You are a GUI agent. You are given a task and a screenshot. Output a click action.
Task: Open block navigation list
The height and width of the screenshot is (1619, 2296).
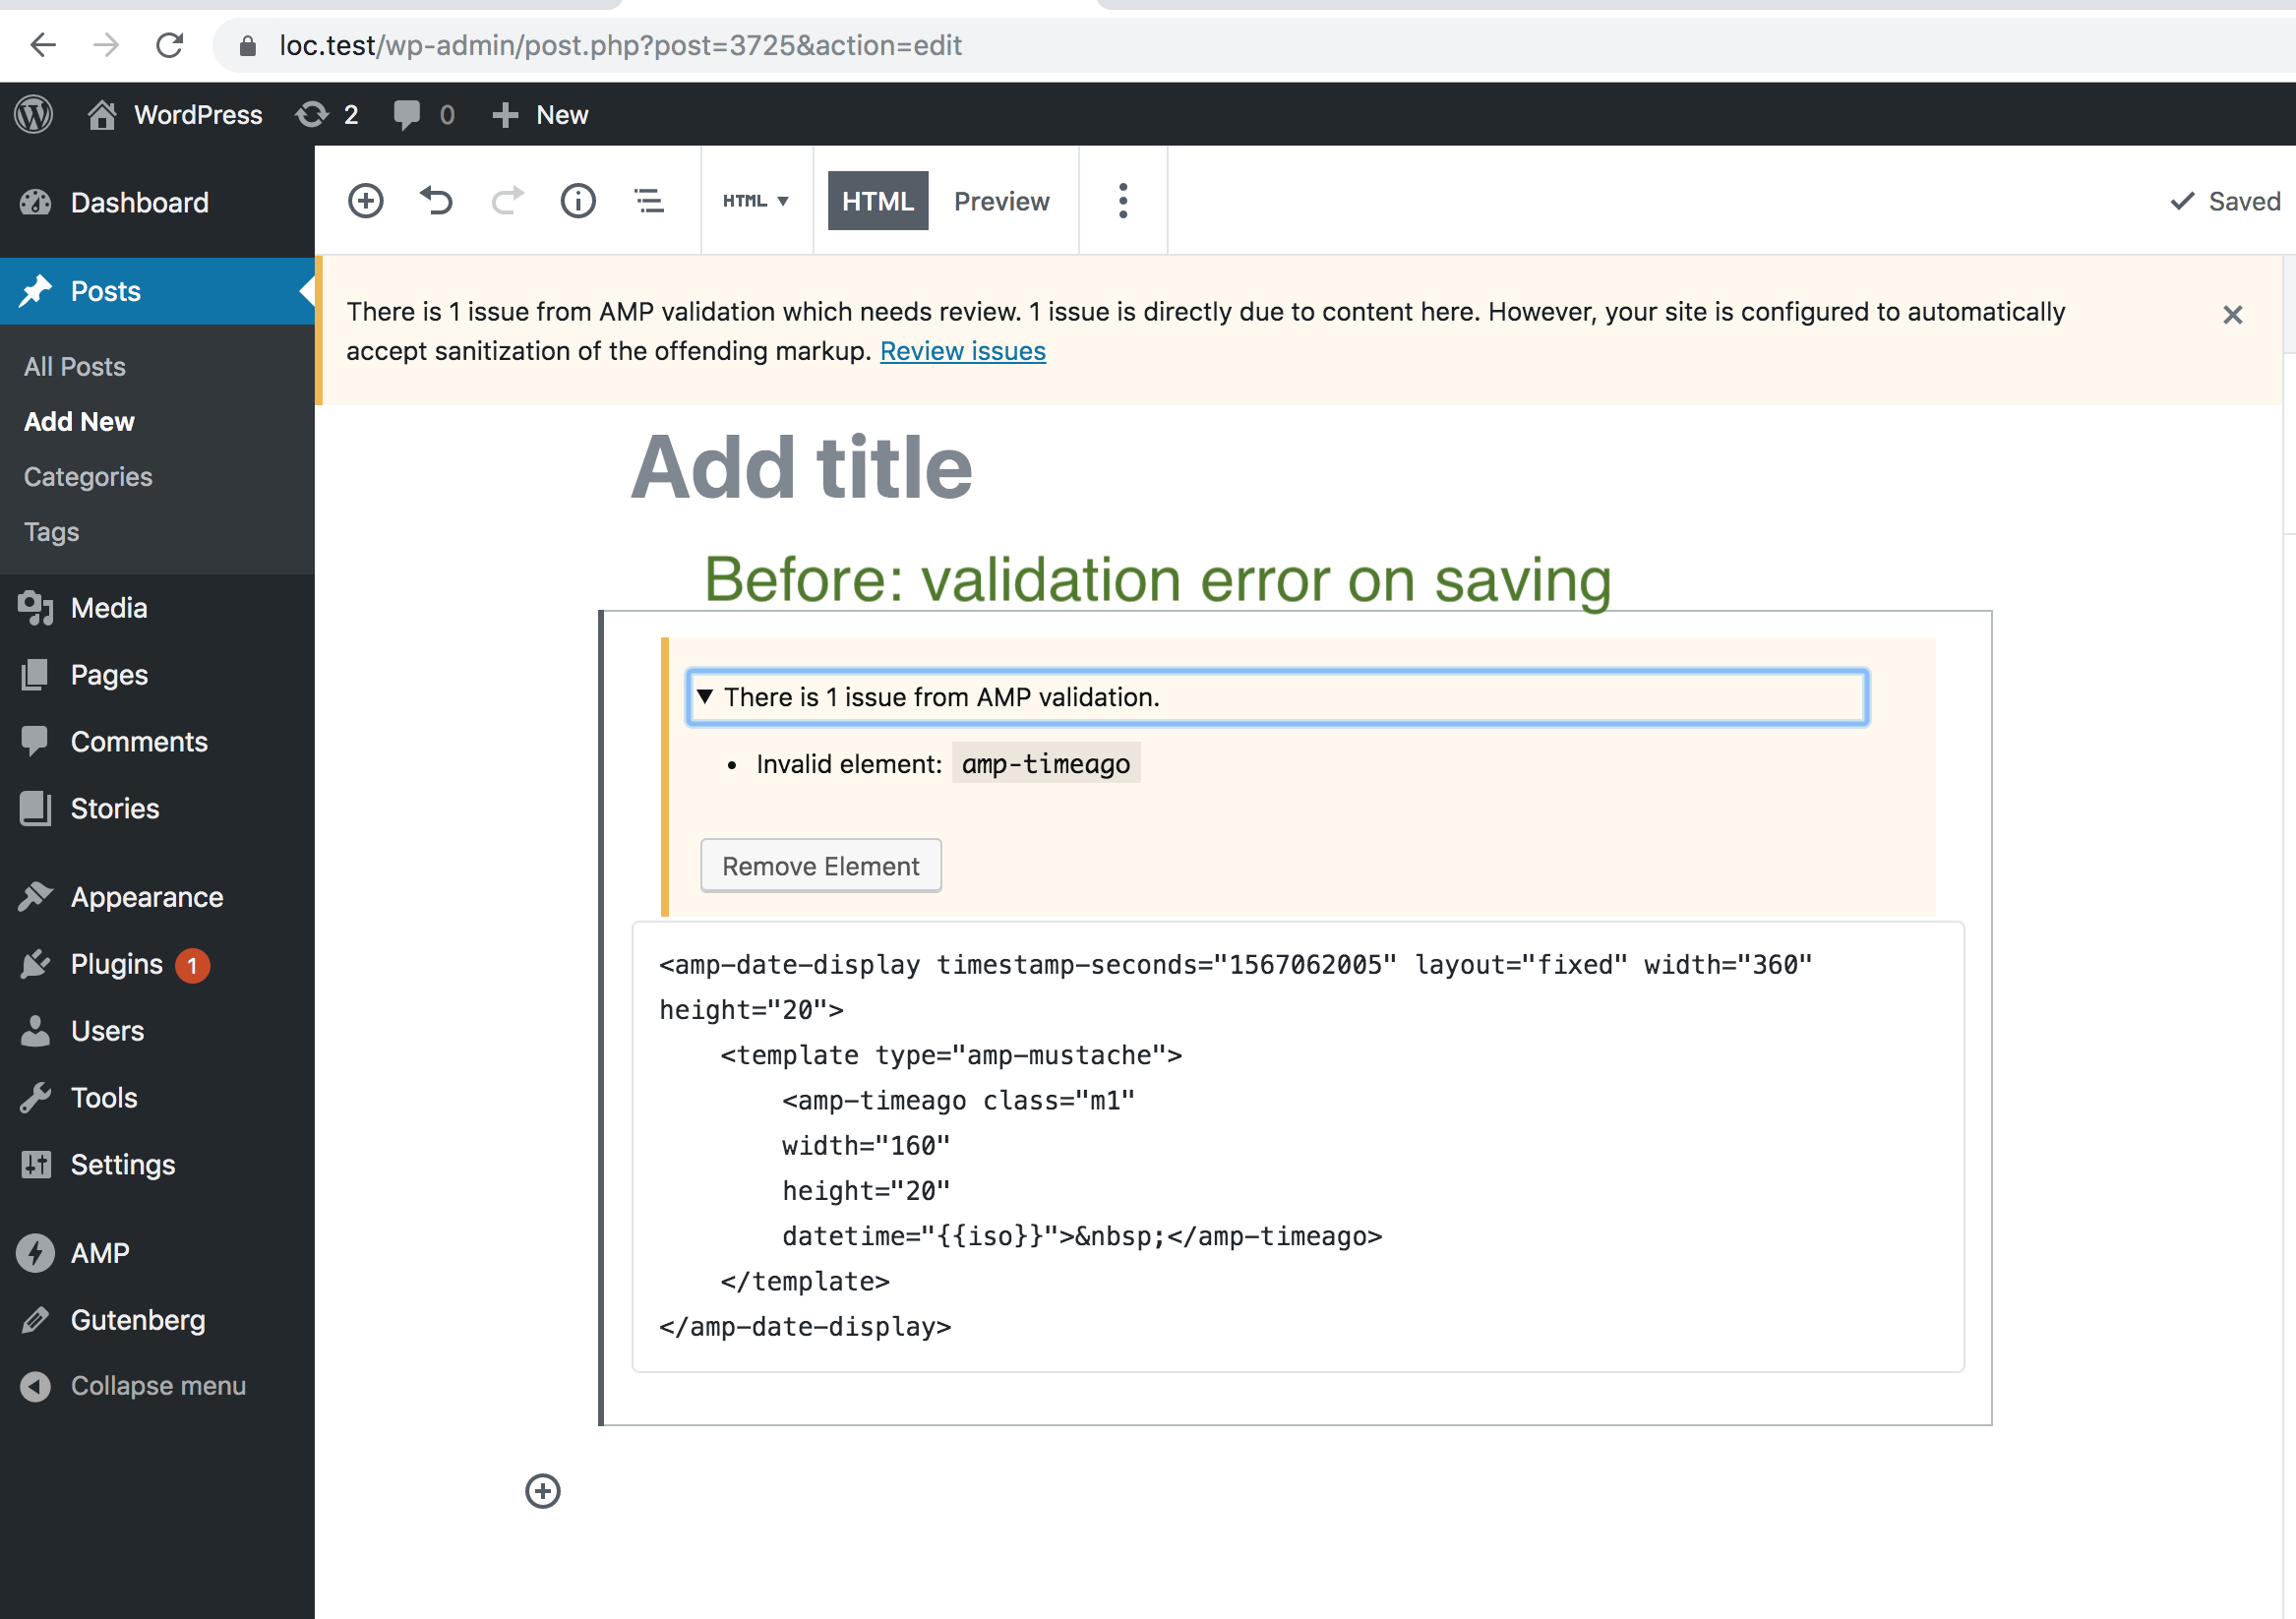pos(649,201)
